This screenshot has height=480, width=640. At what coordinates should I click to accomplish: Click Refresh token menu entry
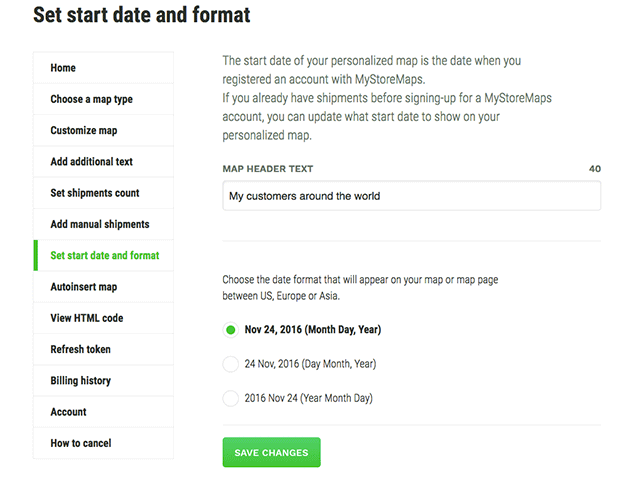[x=81, y=349]
